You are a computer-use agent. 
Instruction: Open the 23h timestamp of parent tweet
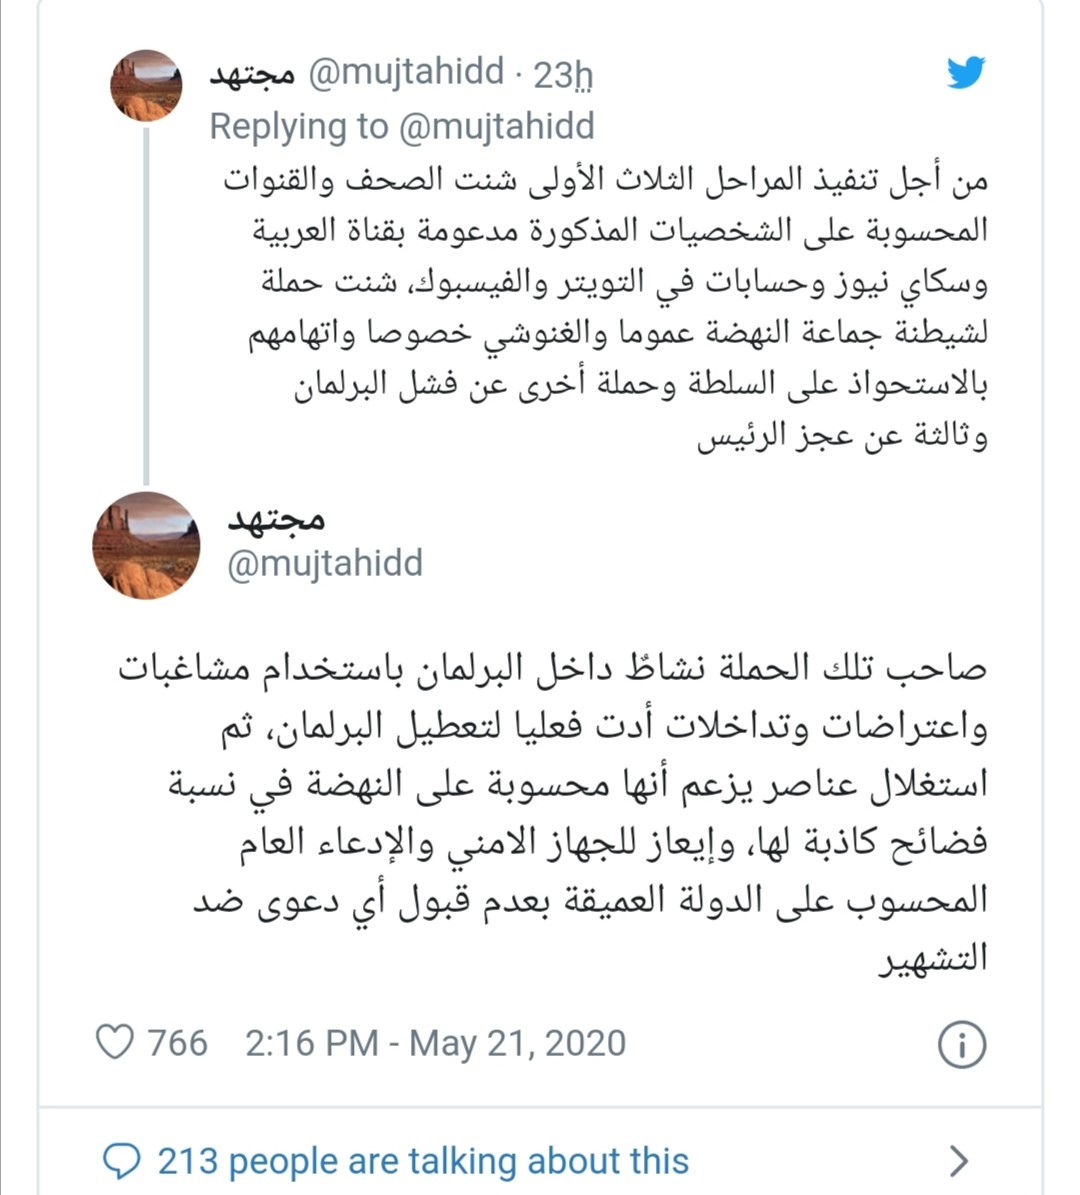tap(562, 75)
